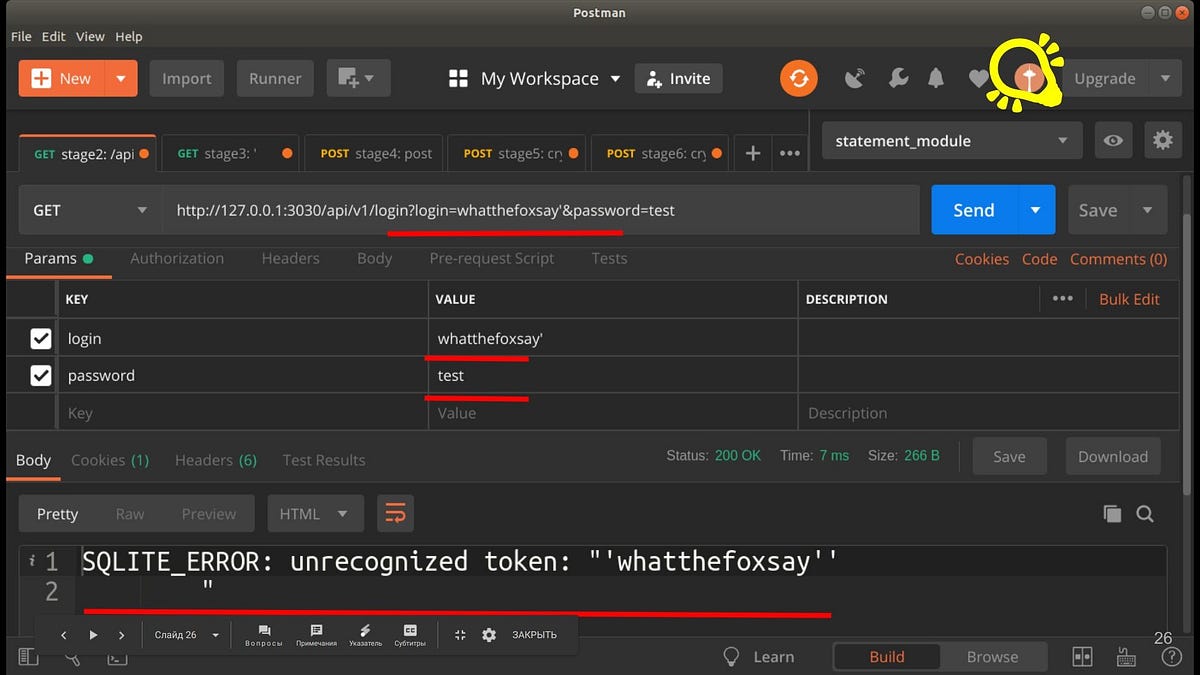Open manage environments gear icon
The image size is (1200, 675).
tap(1162, 141)
